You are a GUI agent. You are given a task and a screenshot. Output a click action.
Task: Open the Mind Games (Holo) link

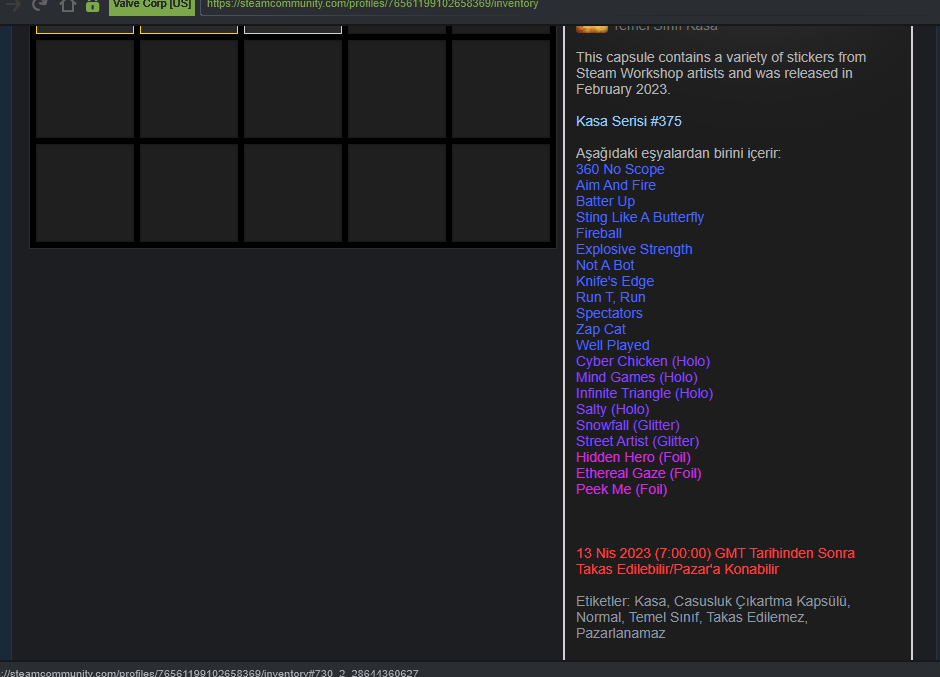click(637, 377)
